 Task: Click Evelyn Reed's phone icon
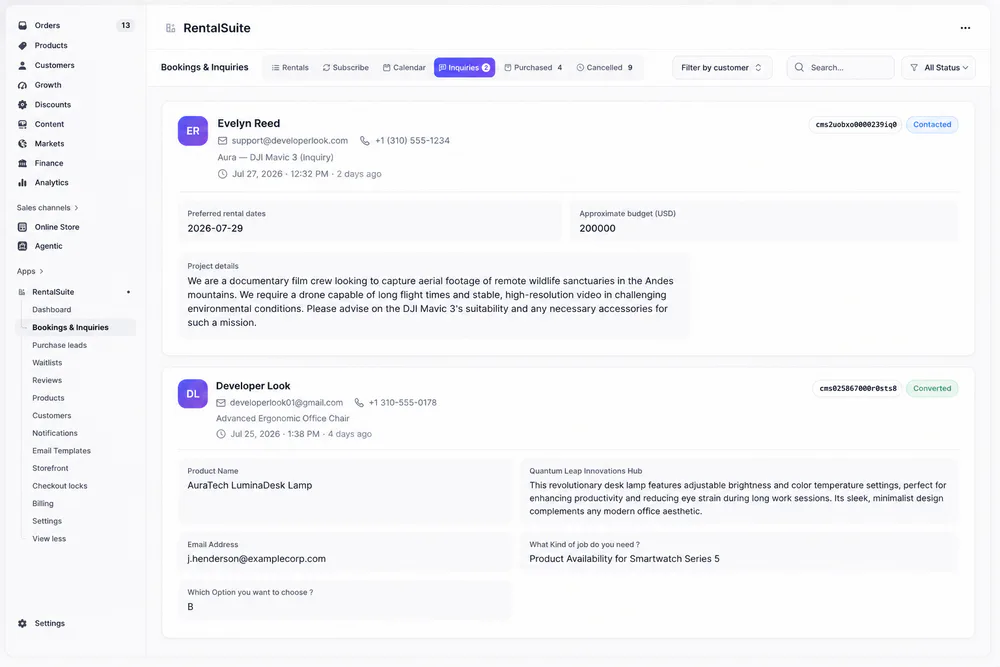coord(365,140)
